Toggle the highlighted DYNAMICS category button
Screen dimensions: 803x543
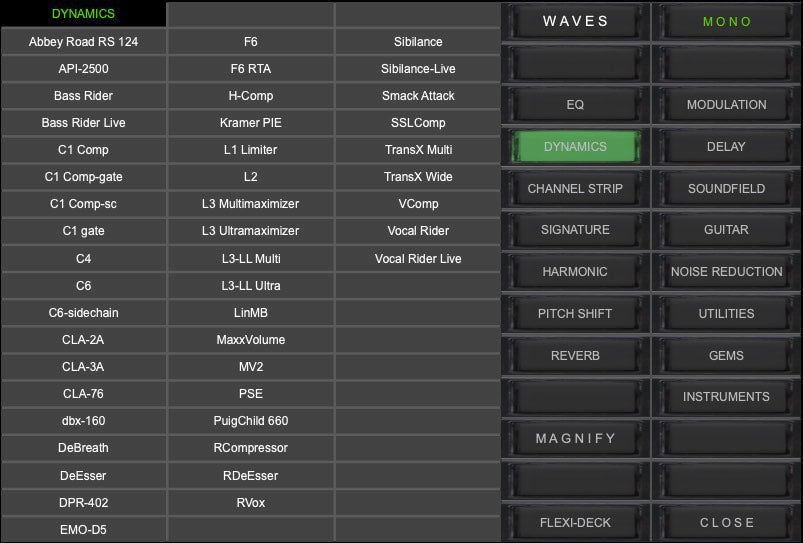575,147
